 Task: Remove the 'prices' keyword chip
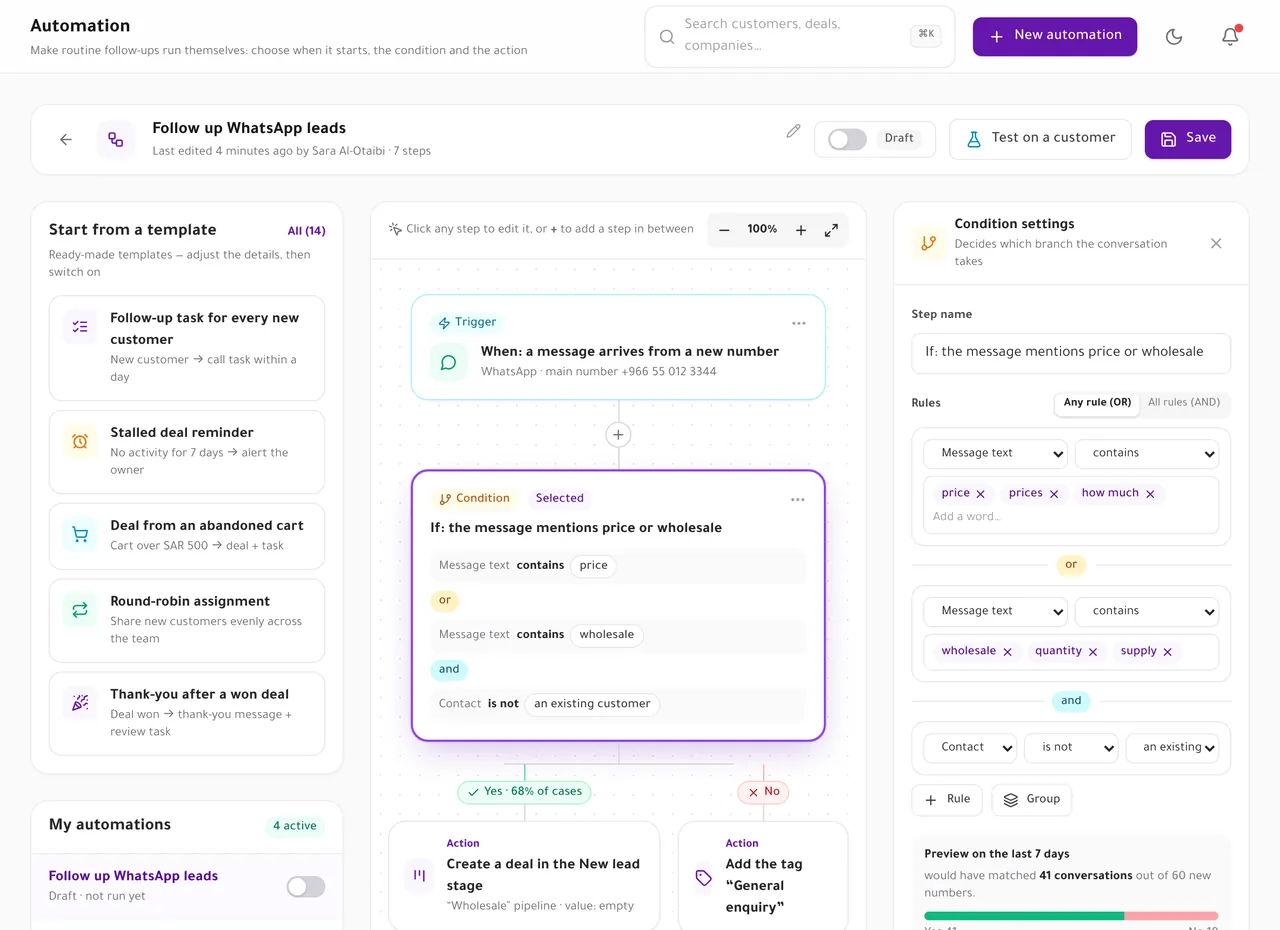1054,494
